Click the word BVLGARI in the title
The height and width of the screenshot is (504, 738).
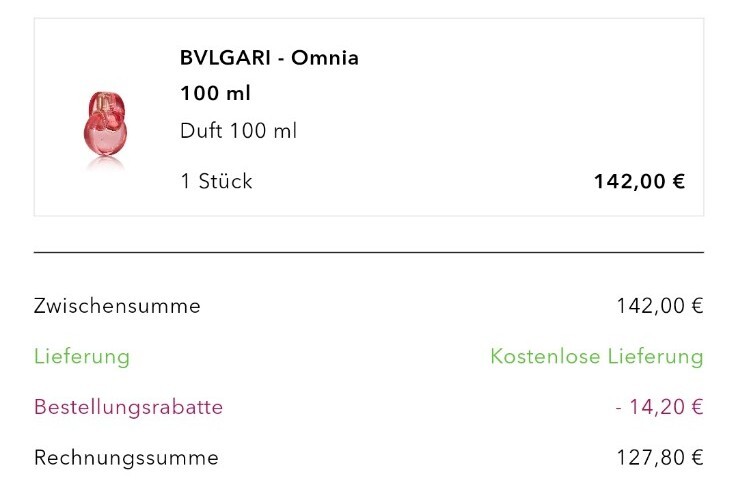point(225,58)
